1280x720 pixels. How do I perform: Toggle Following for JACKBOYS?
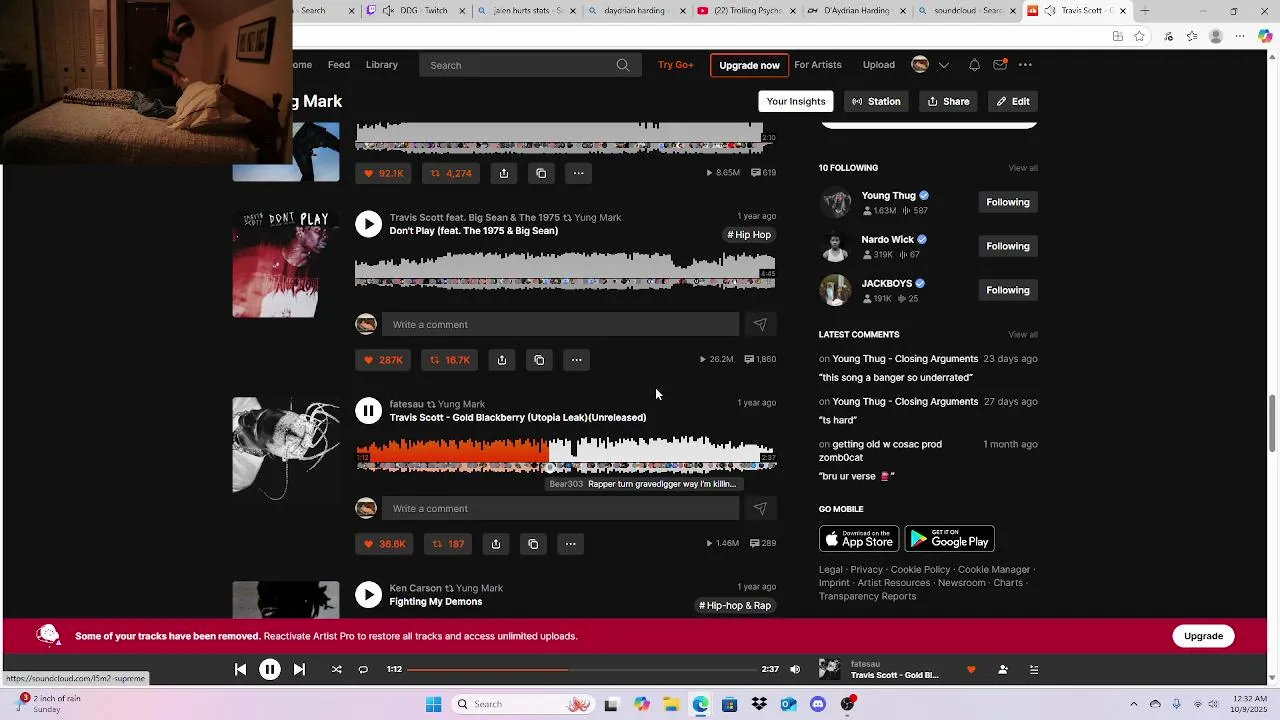tap(1007, 290)
